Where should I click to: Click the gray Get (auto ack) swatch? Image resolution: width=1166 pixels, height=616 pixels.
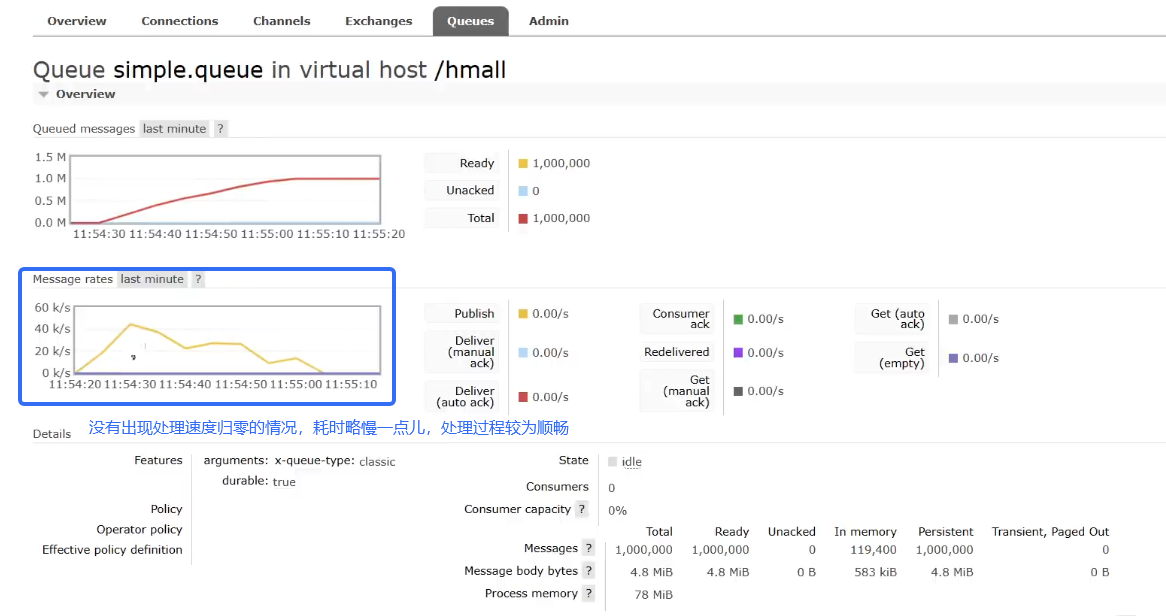tap(953, 319)
